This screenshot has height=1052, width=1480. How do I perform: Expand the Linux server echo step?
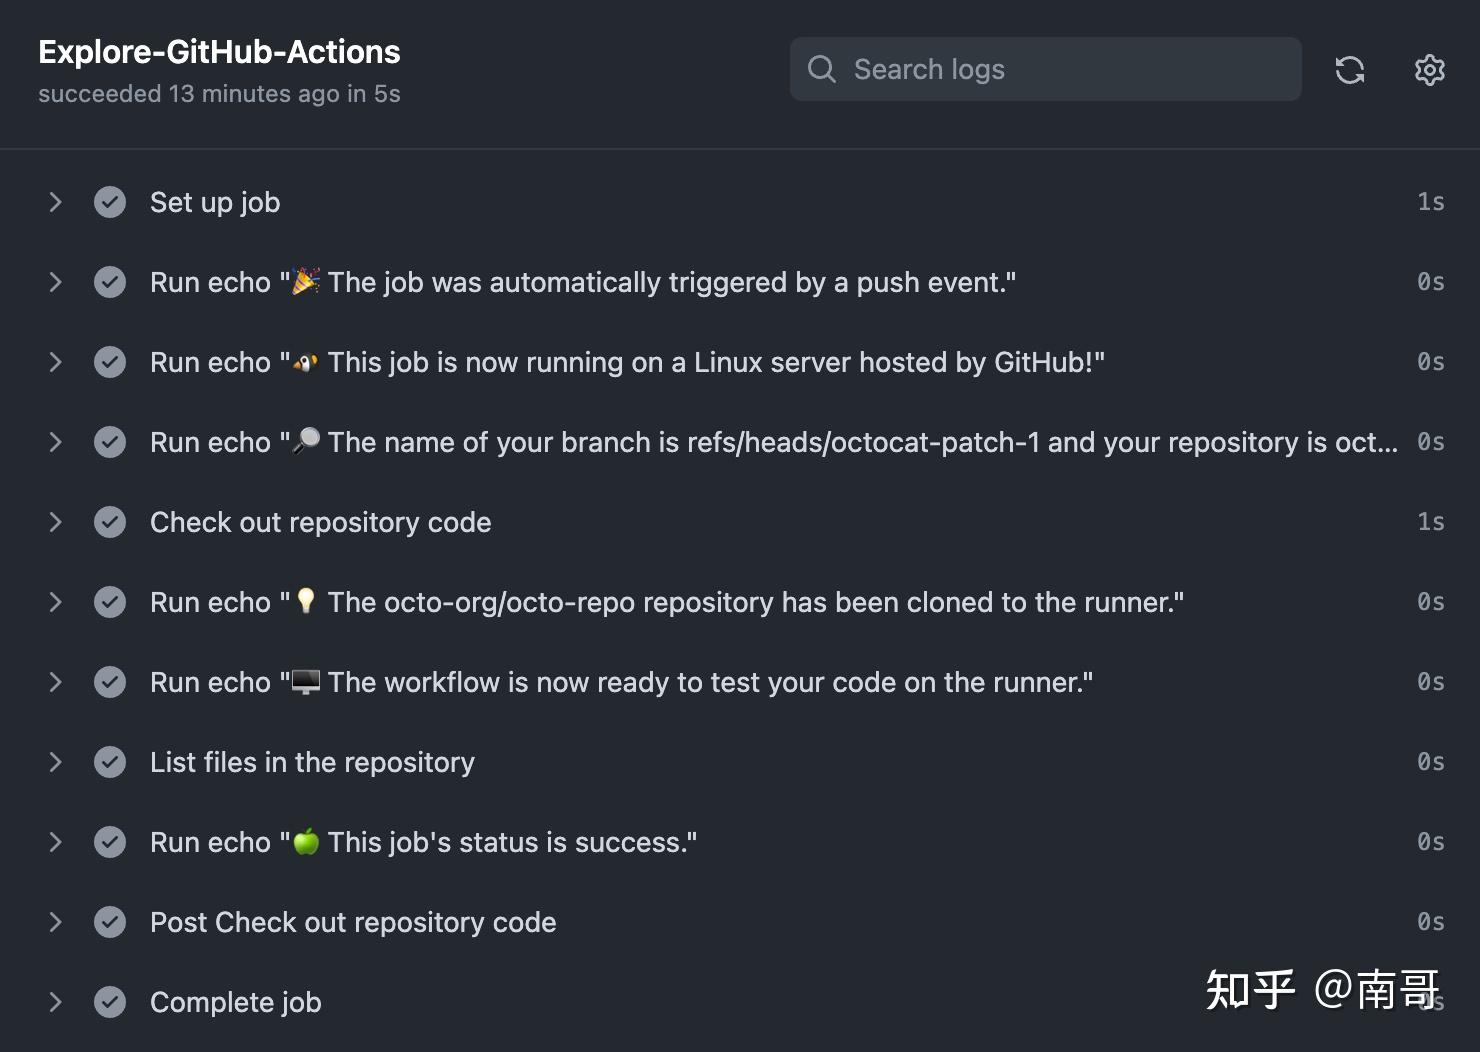[x=55, y=362]
